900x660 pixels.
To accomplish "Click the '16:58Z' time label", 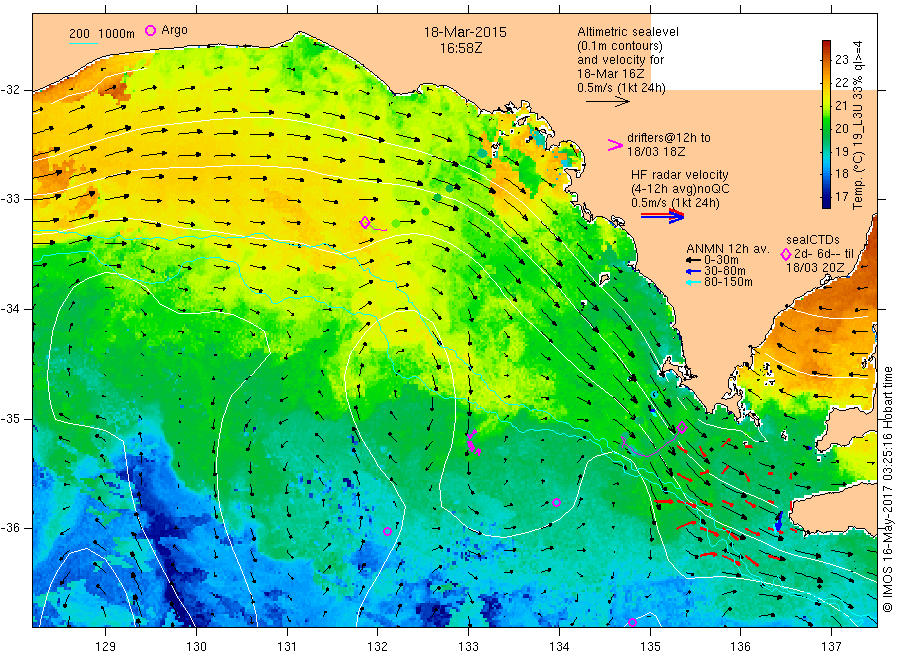I will click(x=461, y=48).
